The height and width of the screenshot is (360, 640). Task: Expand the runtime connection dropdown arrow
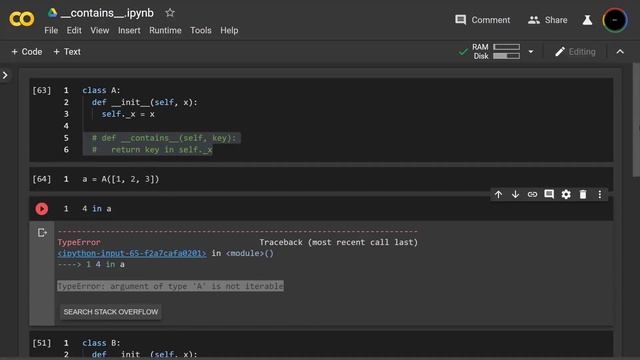click(531, 52)
